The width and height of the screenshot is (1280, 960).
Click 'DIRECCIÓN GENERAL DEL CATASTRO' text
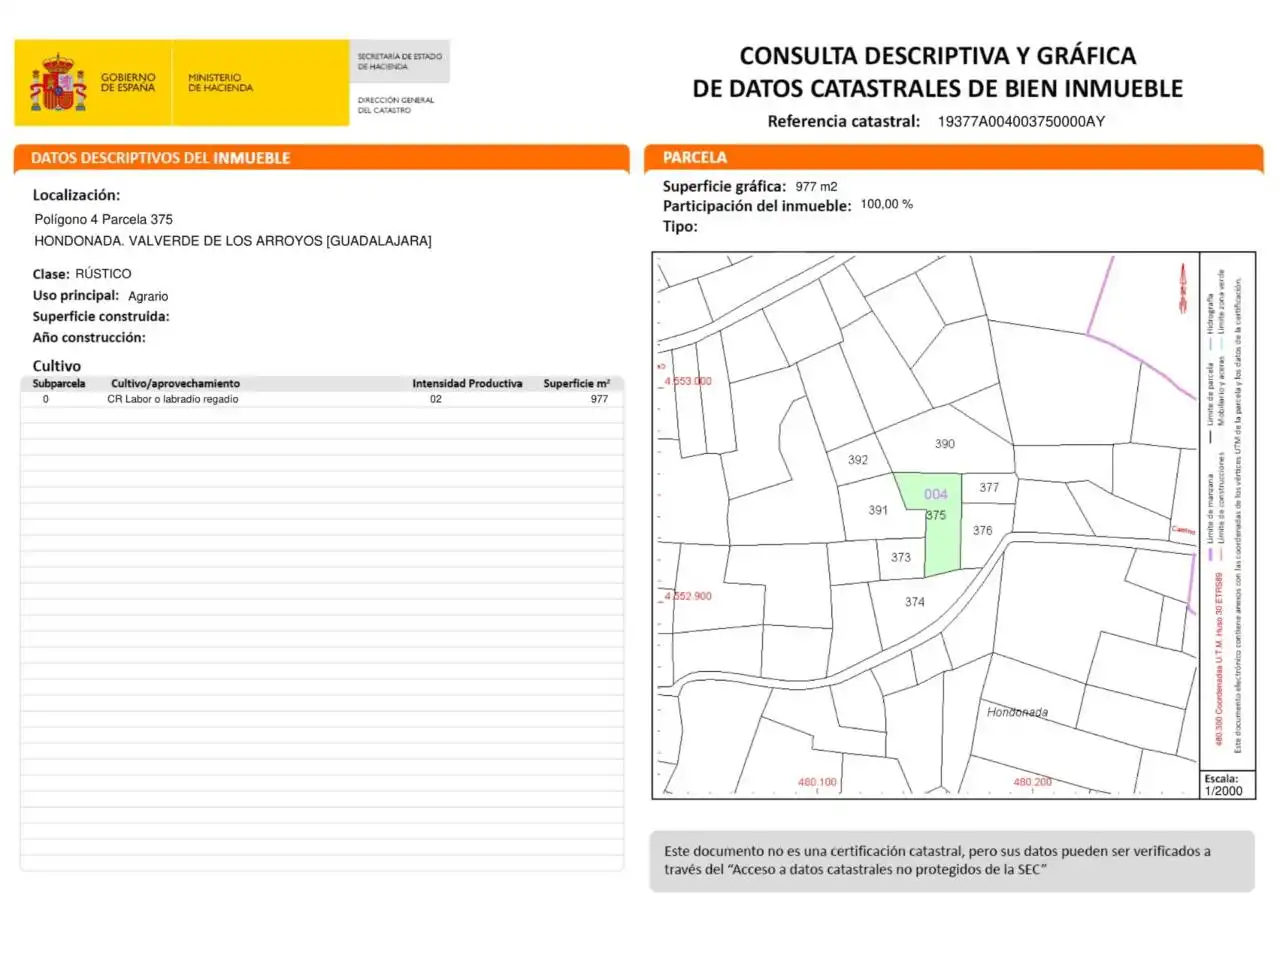(396, 105)
